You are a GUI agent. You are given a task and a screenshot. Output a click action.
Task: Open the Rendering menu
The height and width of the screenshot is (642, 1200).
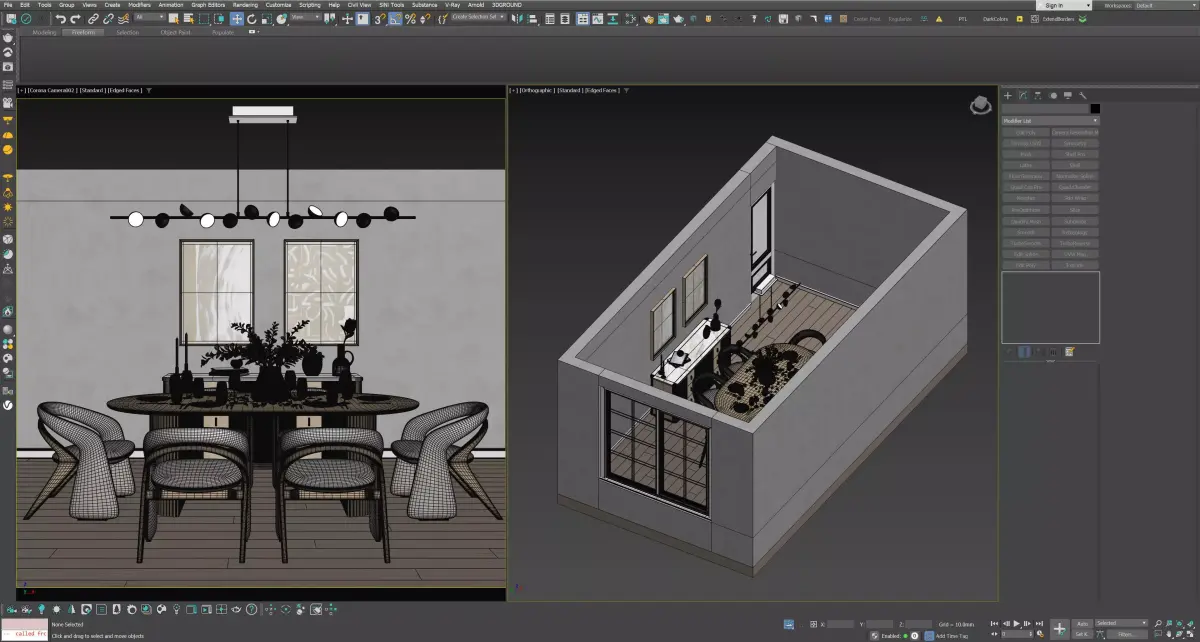pos(245,5)
